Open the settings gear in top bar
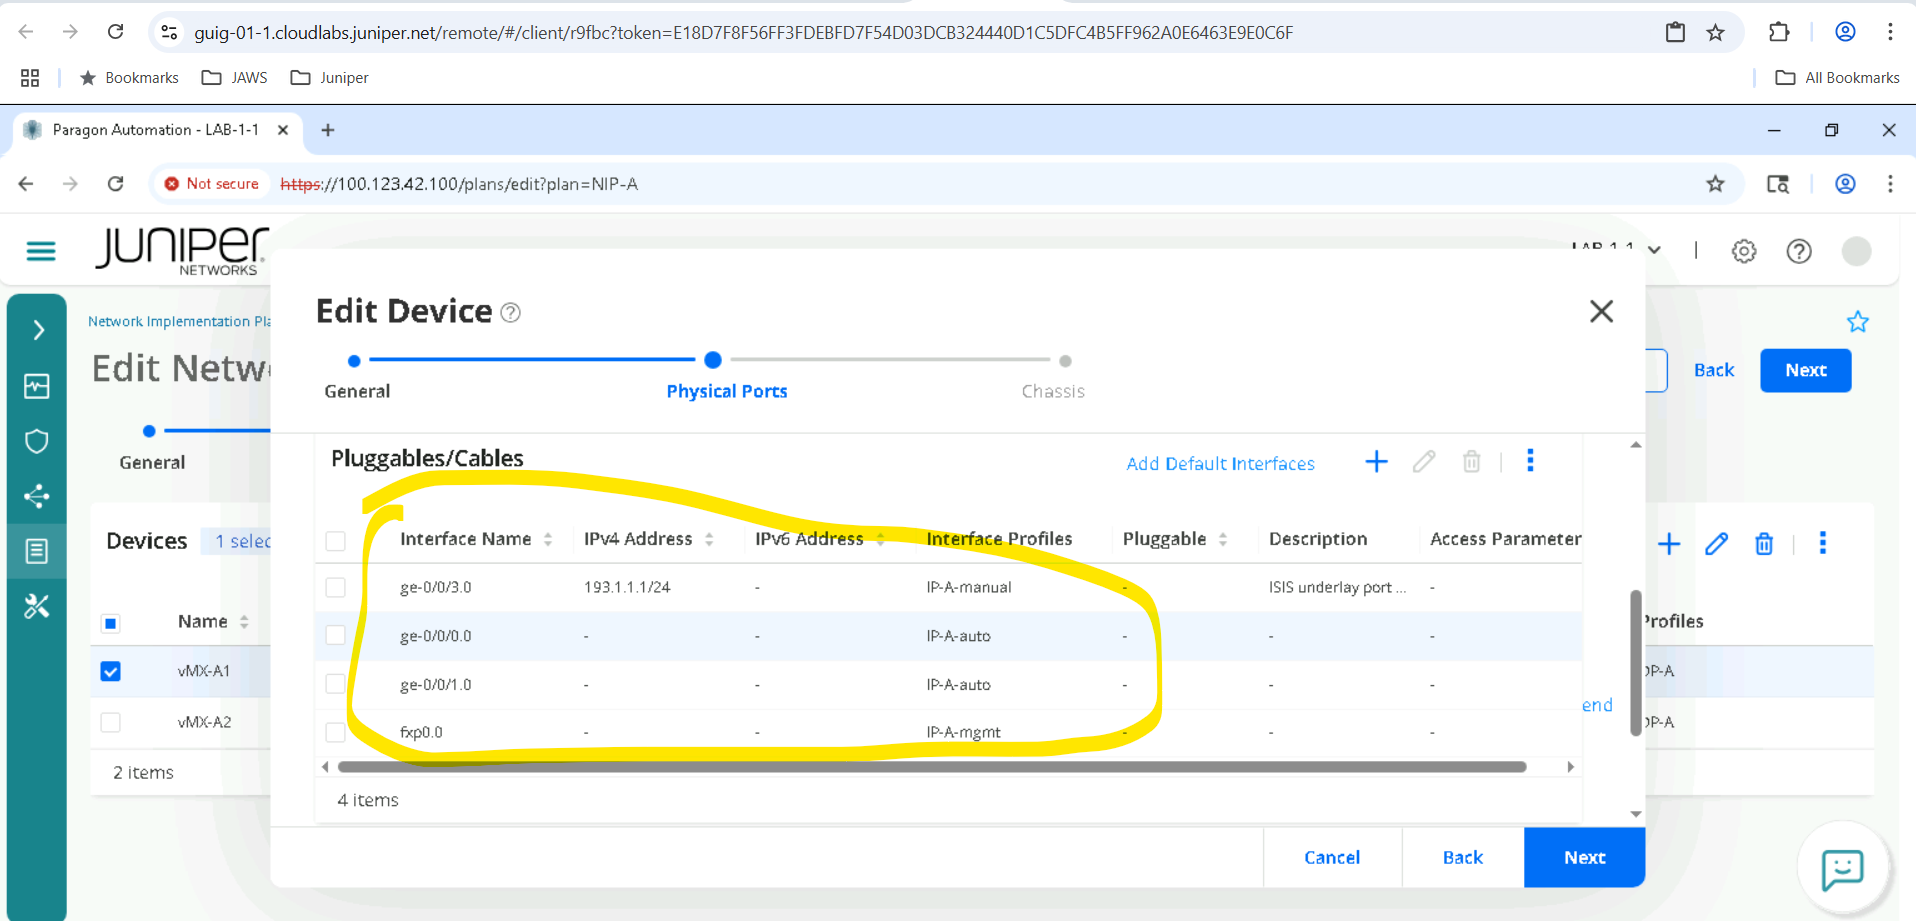 pos(1743,251)
